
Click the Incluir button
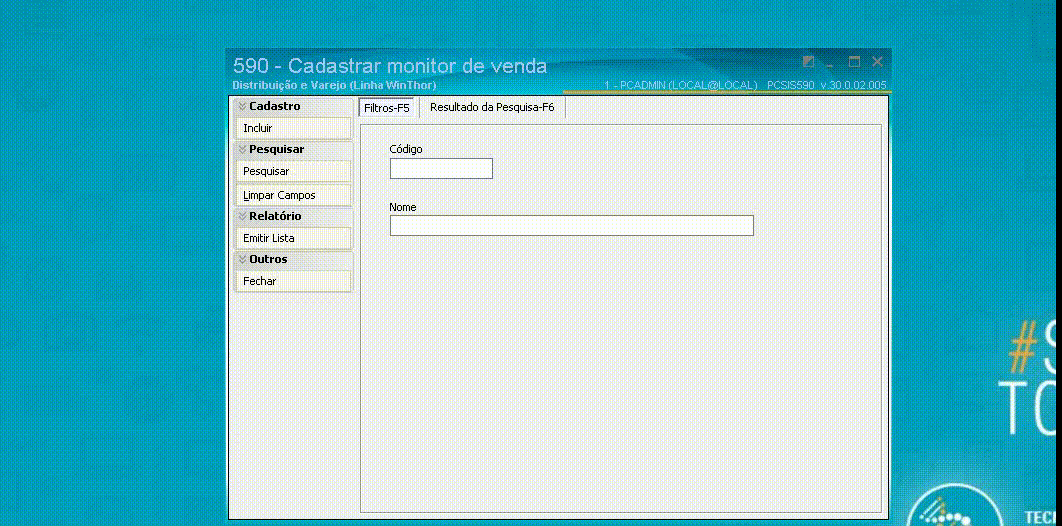coord(293,128)
